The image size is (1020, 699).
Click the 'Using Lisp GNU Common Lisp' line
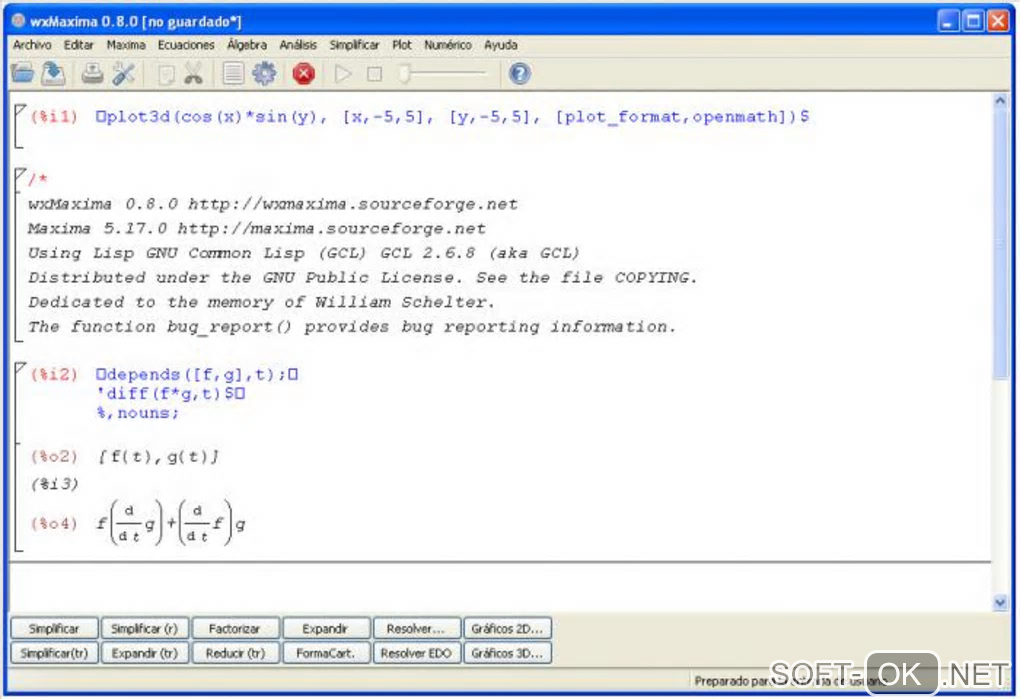tap(303, 253)
